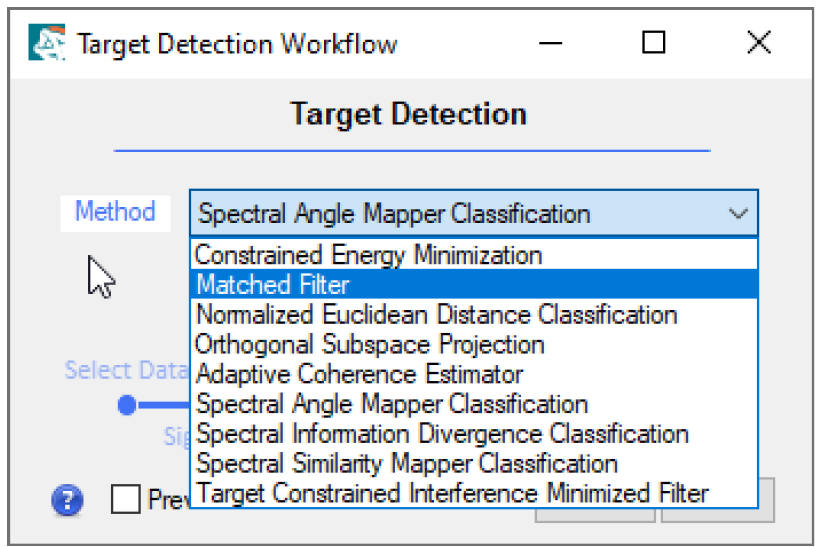Viewport: 828px width, 547px height.
Task: Close the Target Detection Workflow dialog
Action: click(x=758, y=43)
